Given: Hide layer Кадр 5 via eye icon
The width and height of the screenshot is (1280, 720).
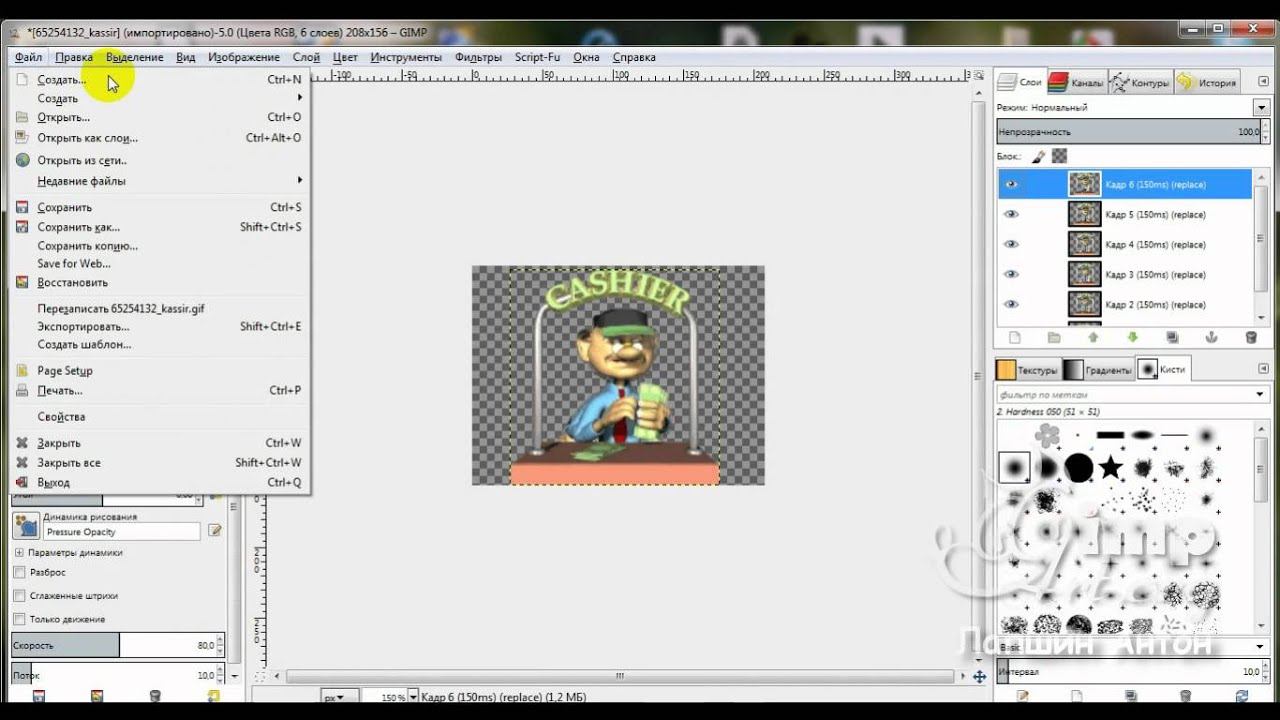Looking at the screenshot, I should click(1011, 214).
